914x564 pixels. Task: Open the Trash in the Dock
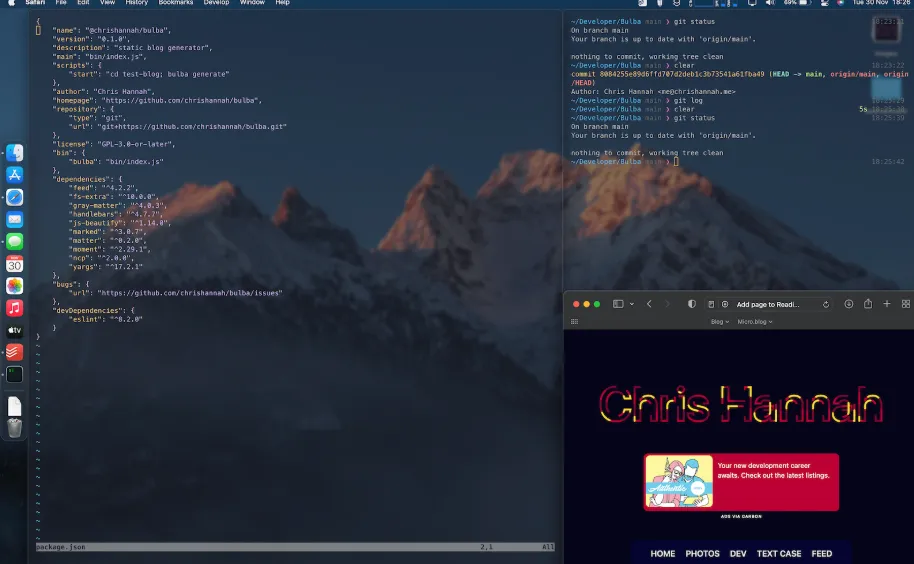pyautogui.click(x=15, y=428)
